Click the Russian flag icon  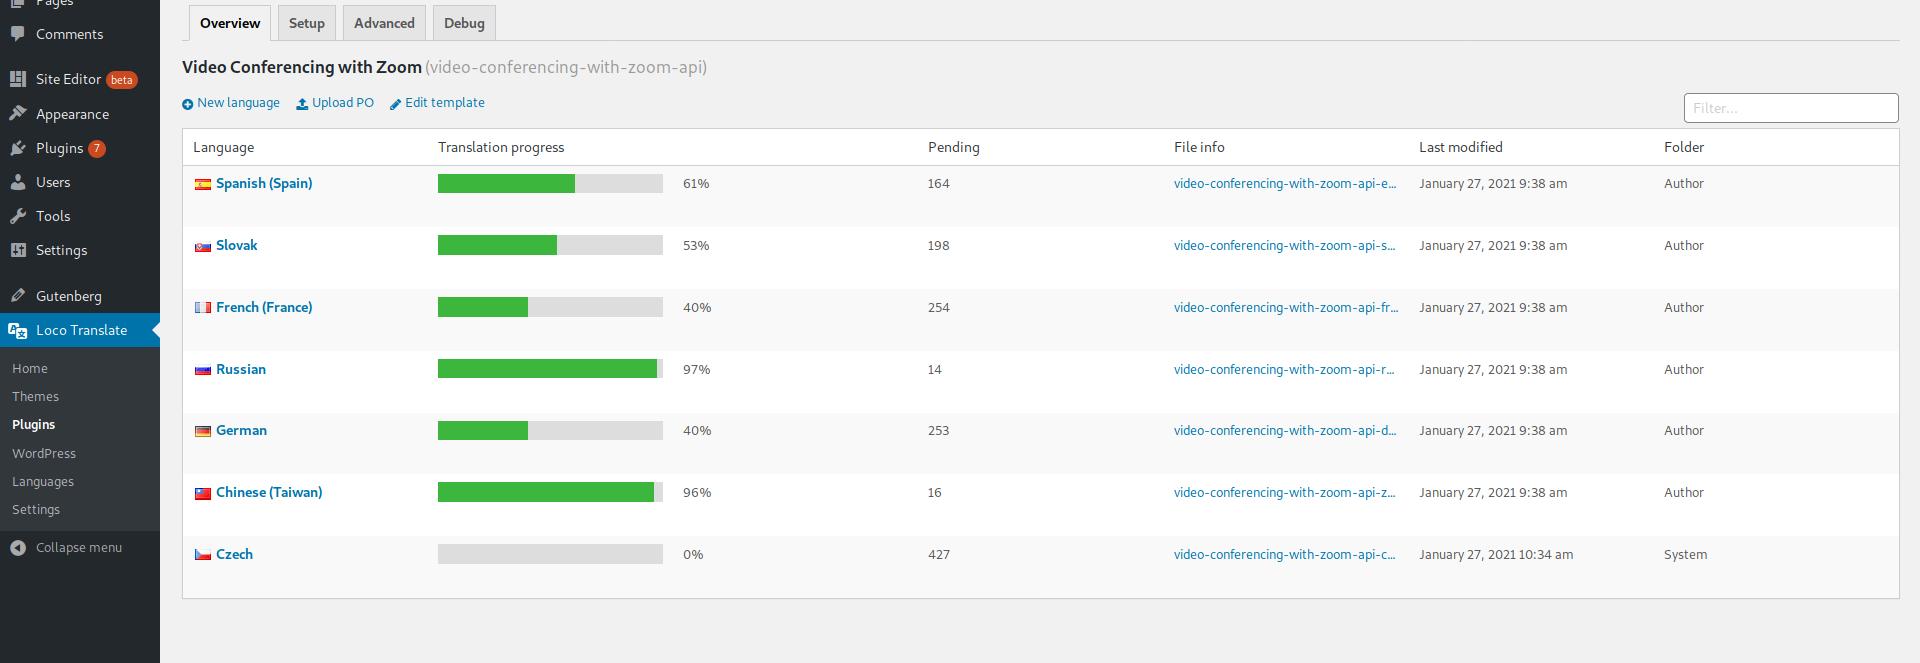coord(203,370)
